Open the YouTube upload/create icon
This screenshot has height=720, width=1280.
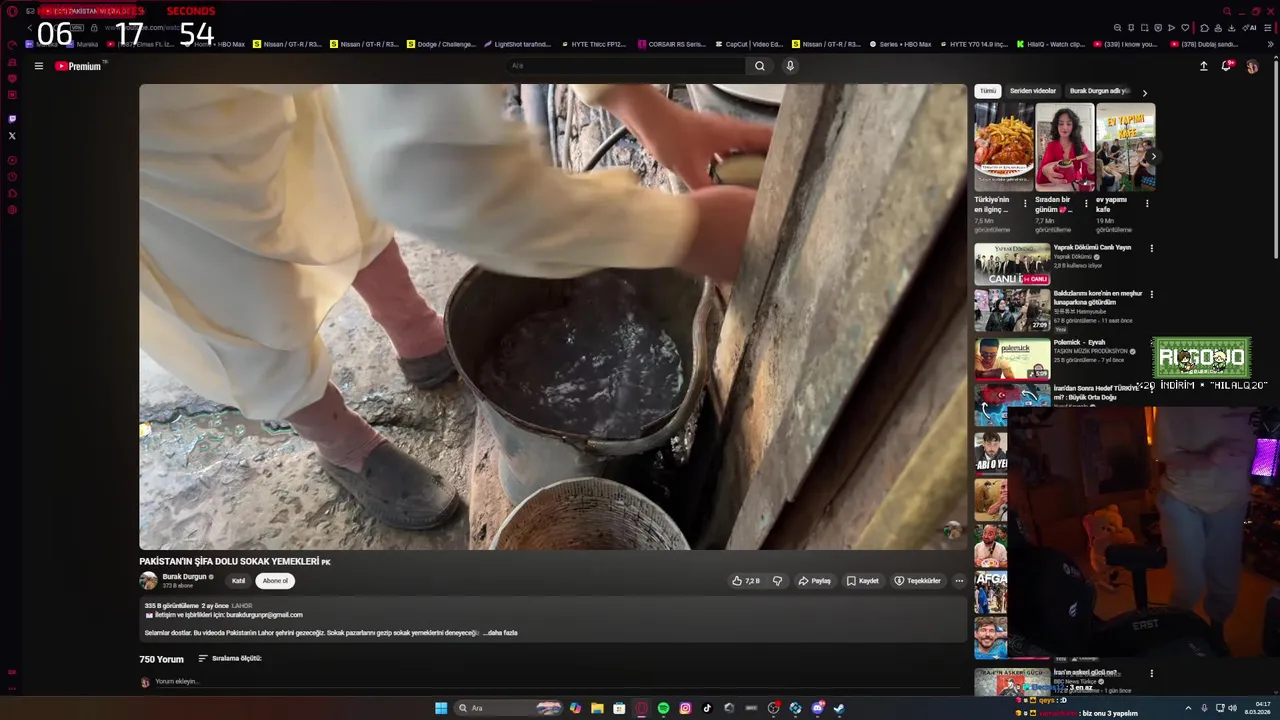(1204, 66)
